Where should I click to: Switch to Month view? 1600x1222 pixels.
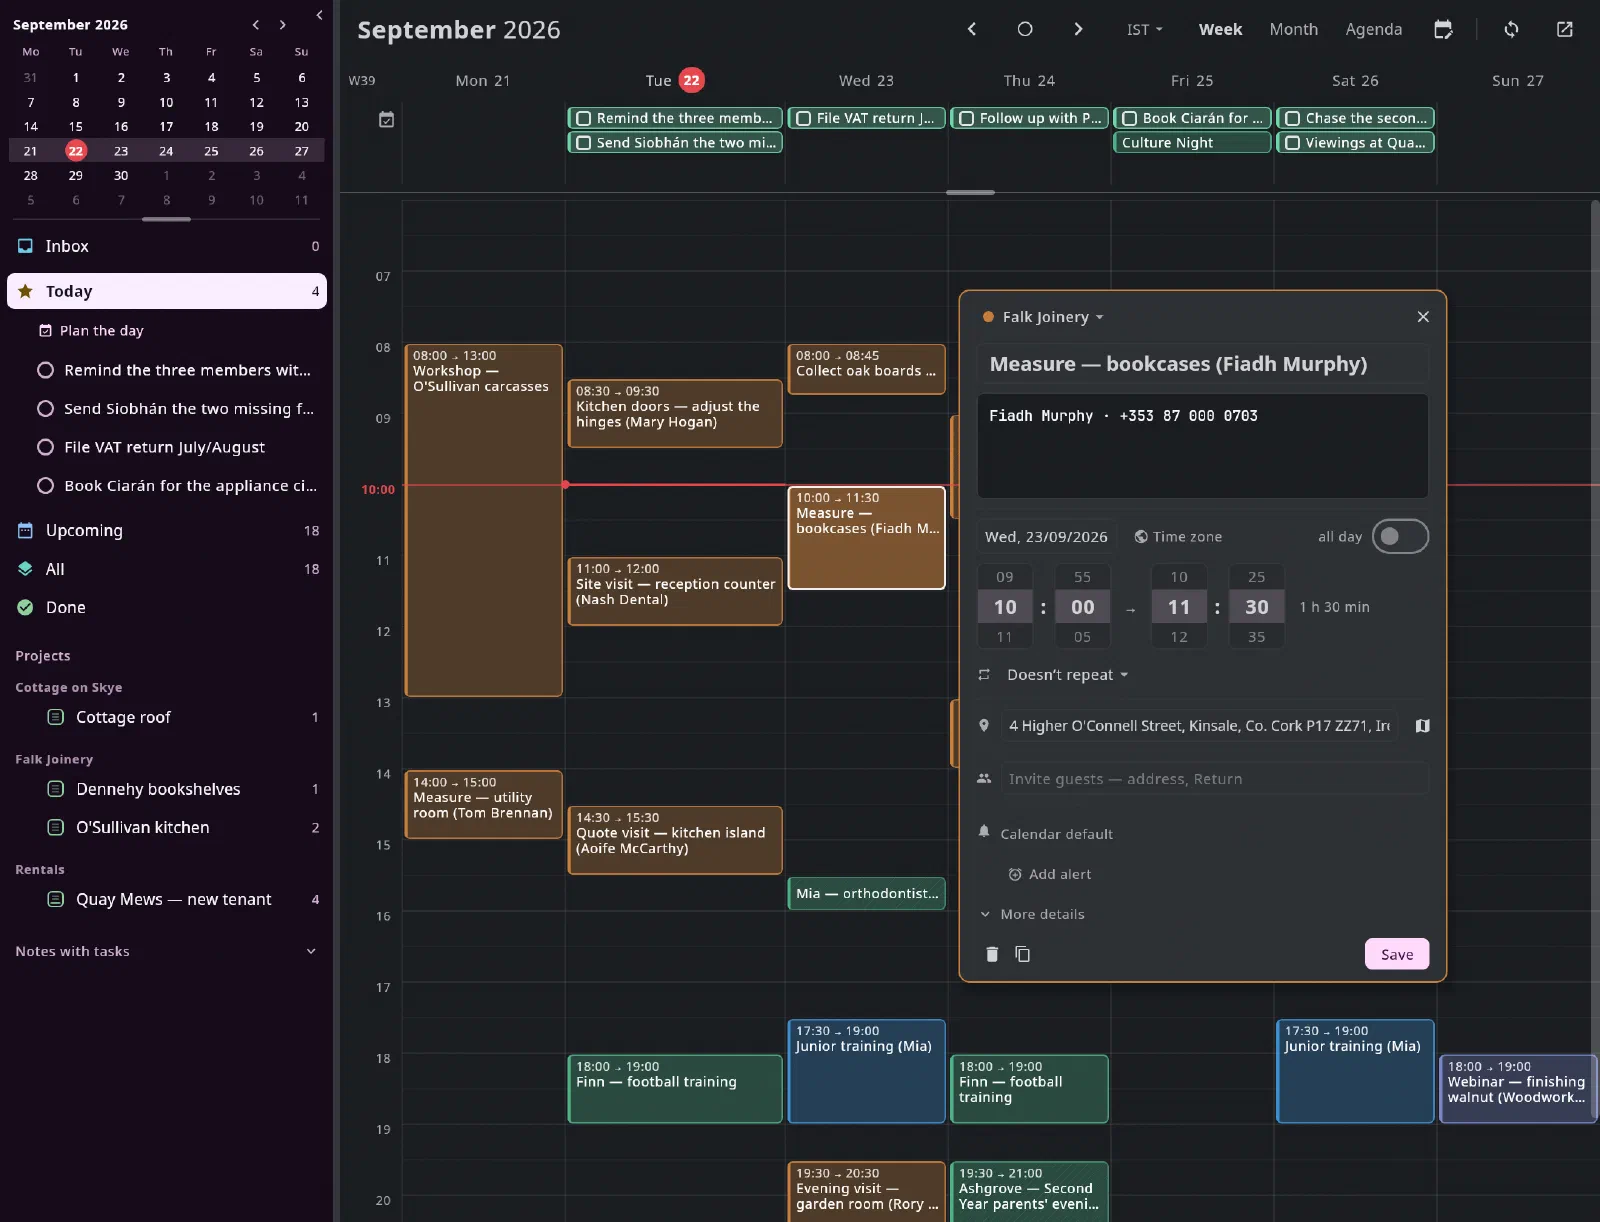pos(1294,29)
